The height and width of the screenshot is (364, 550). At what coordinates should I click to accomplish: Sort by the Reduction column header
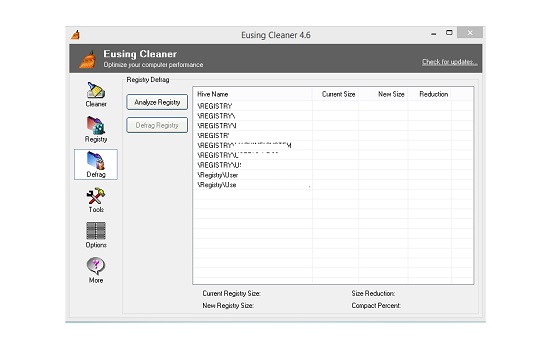pos(430,94)
